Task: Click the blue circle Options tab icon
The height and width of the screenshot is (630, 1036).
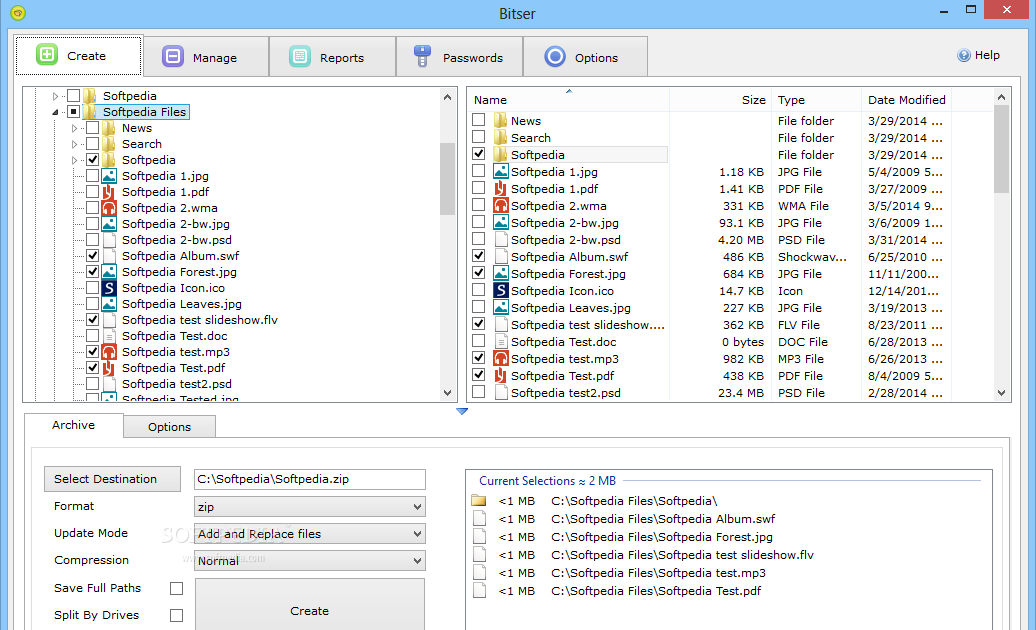Action: [555, 57]
